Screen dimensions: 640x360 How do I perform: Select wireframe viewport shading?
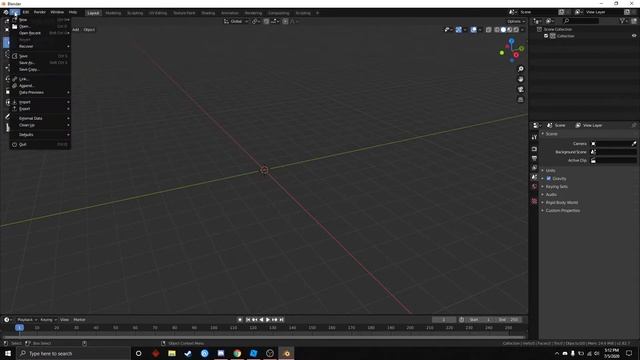click(497, 30)
